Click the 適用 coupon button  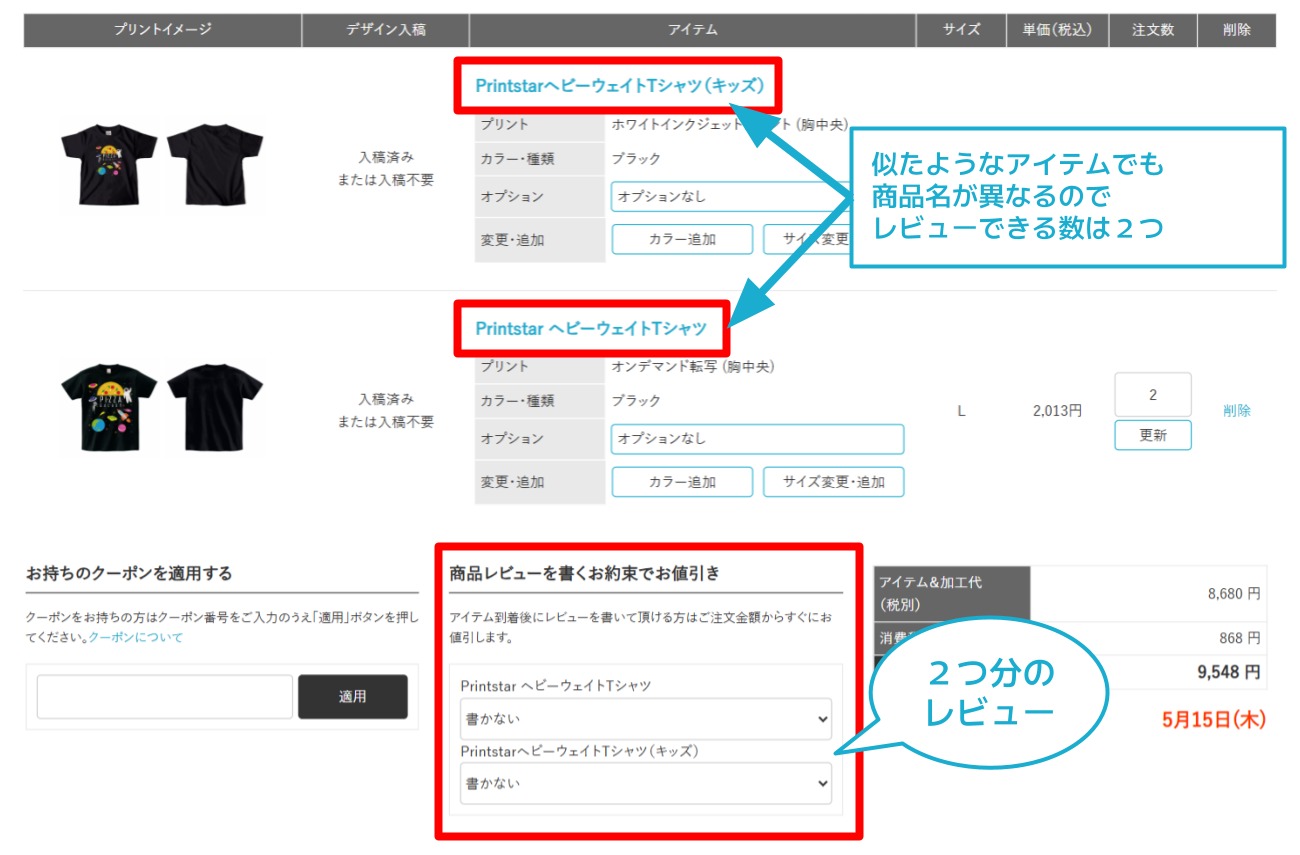[353, 697]
